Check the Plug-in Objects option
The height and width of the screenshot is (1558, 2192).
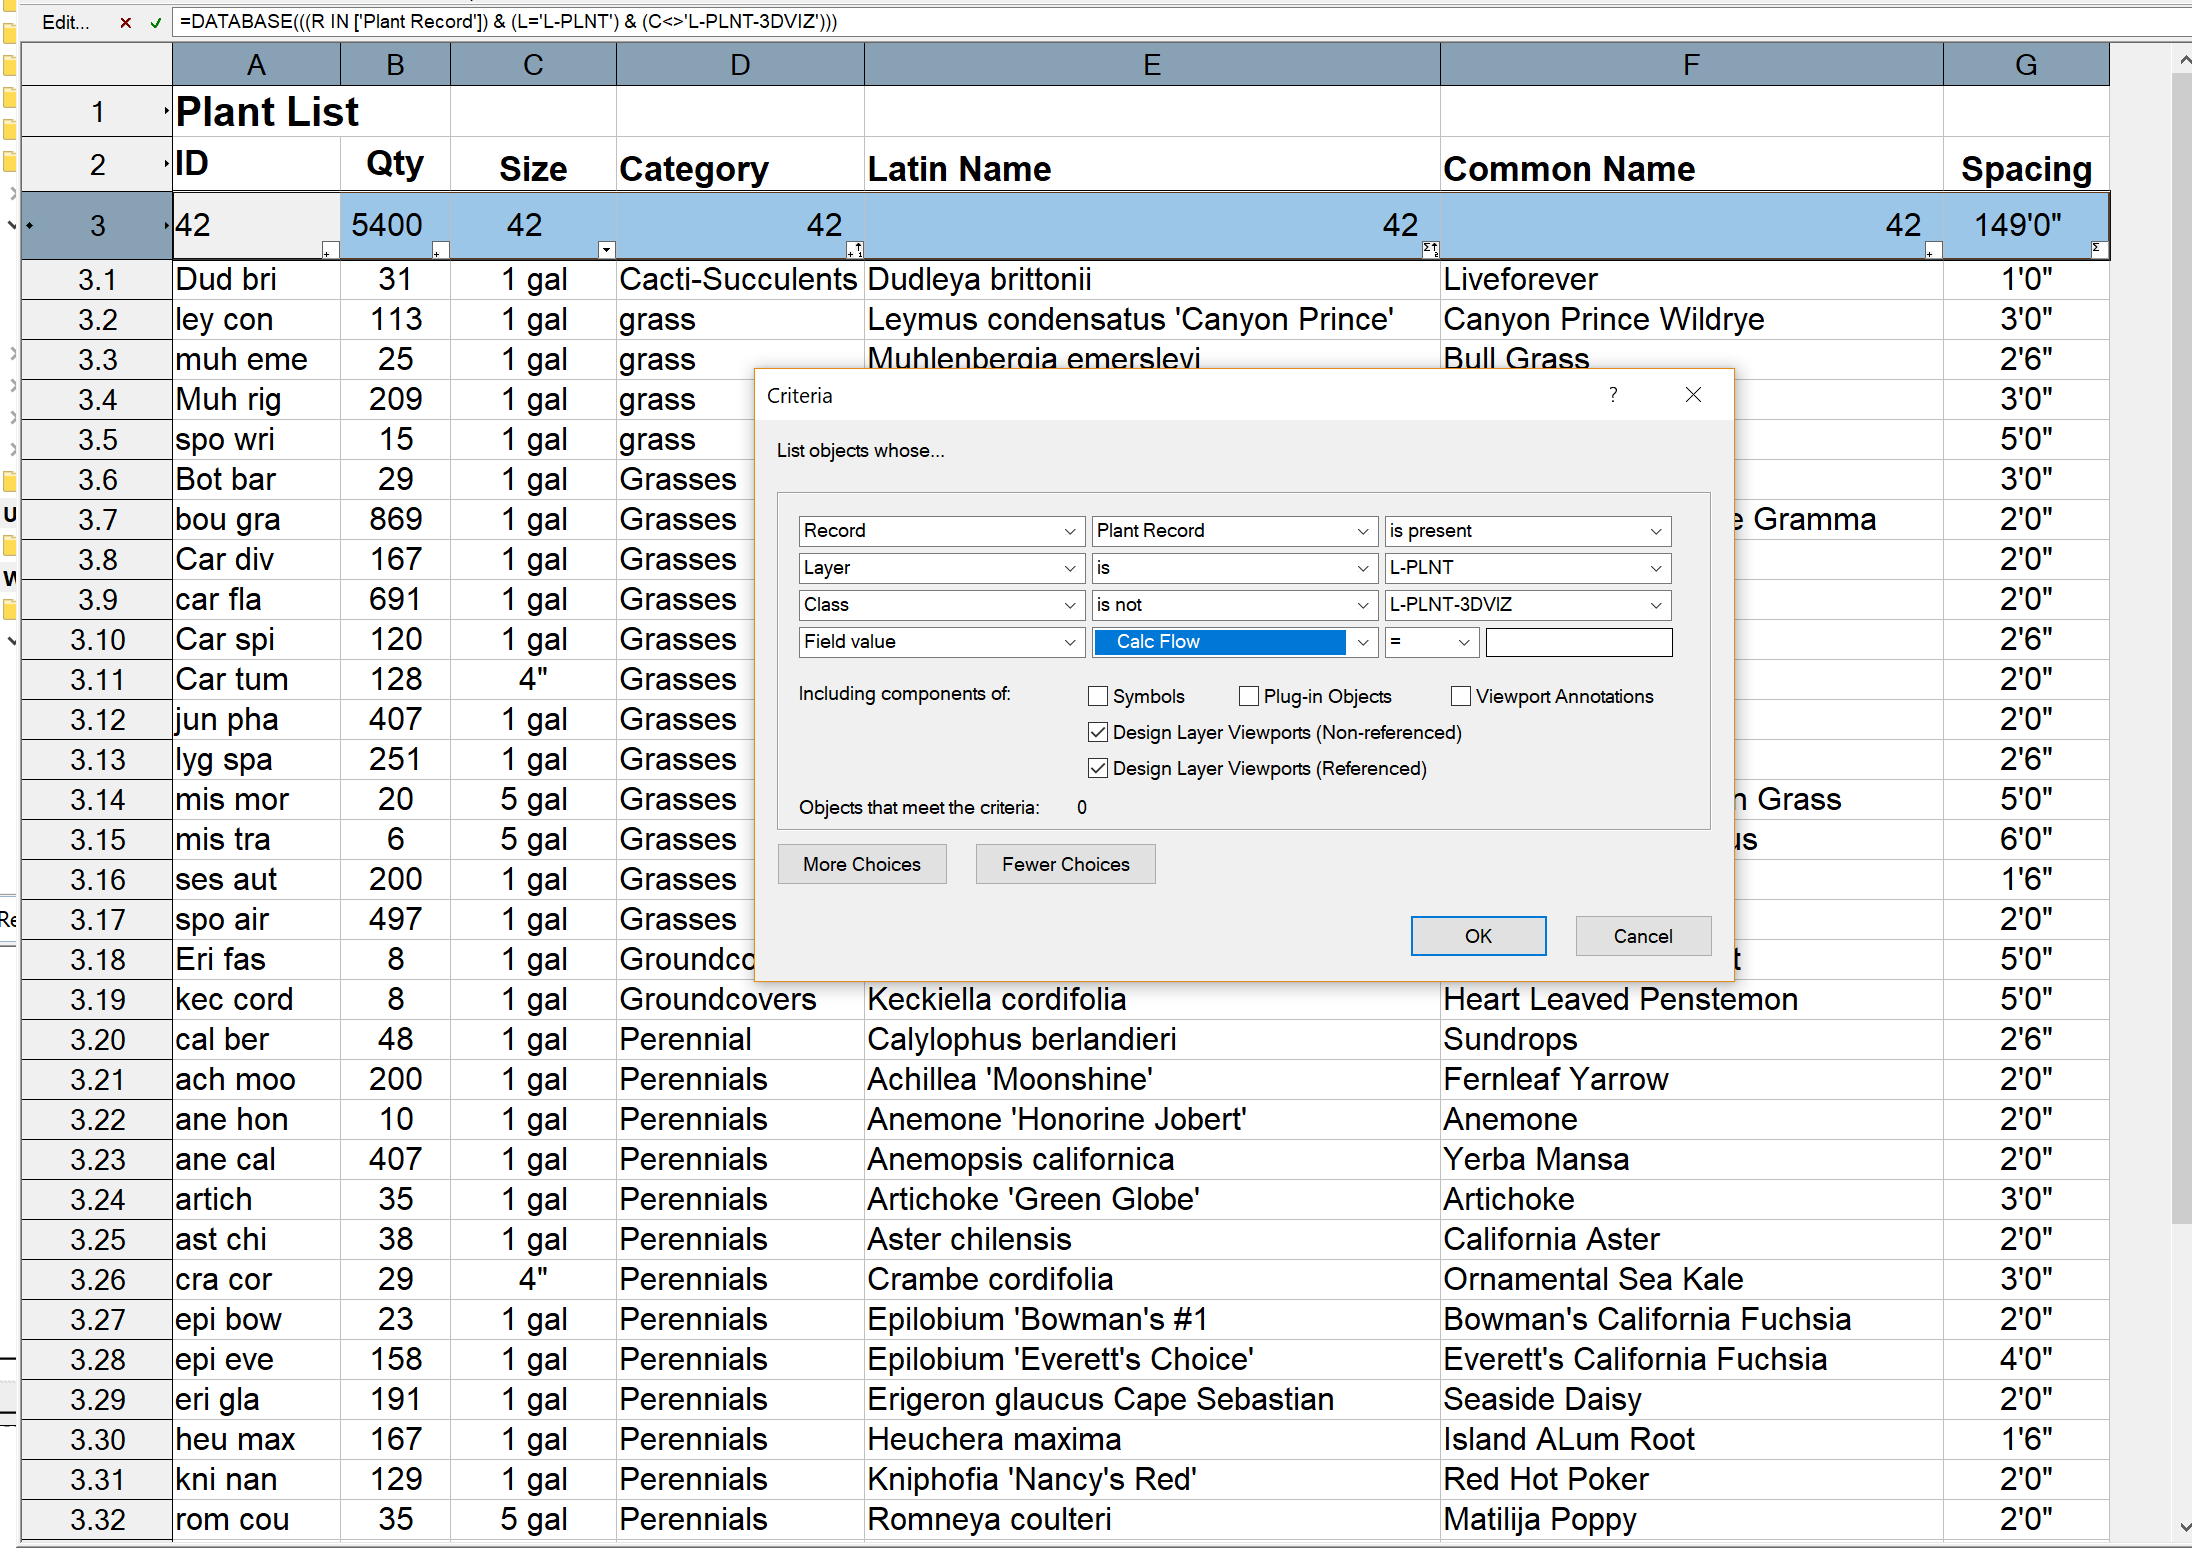coord(1249,696)
